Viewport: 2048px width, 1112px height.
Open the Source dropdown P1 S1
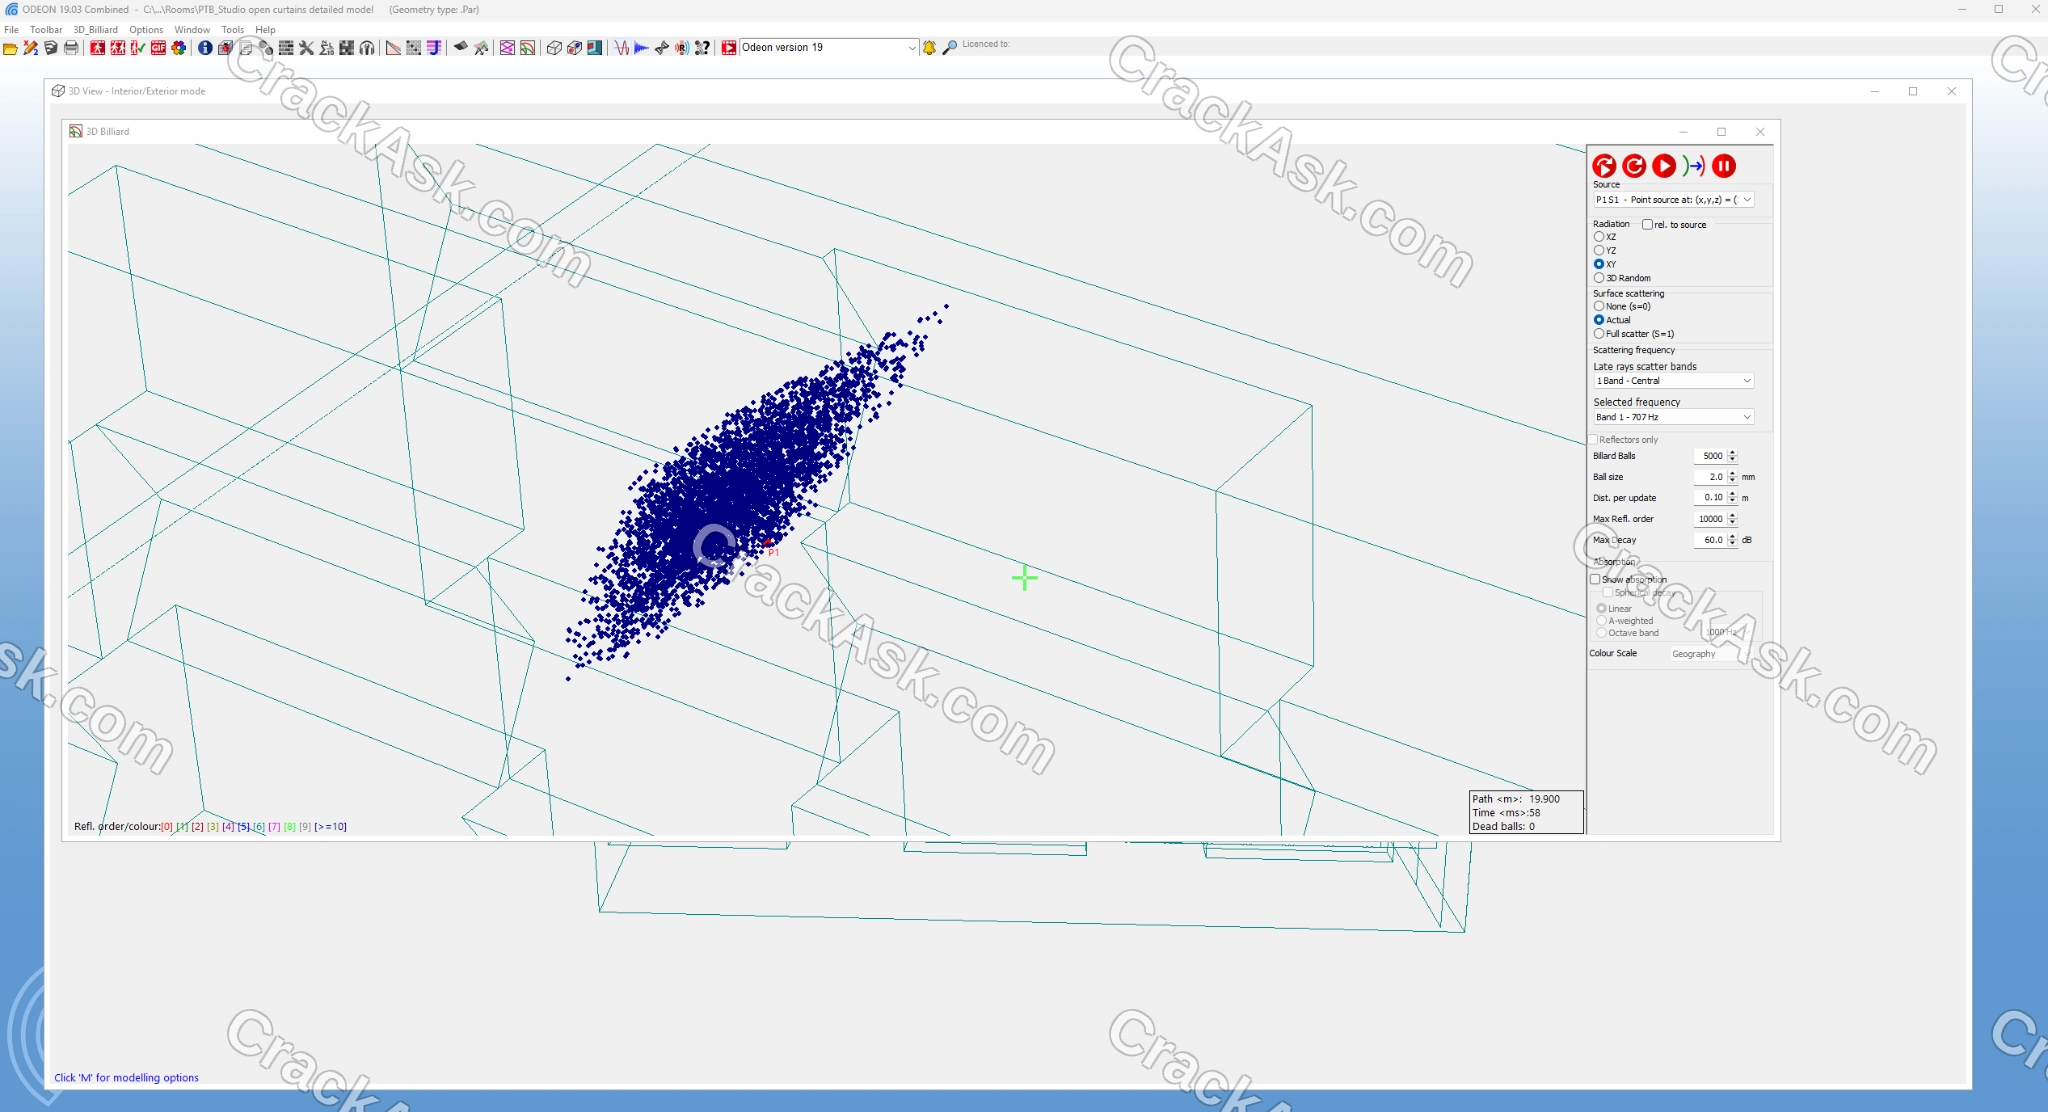pos(1674,200)
